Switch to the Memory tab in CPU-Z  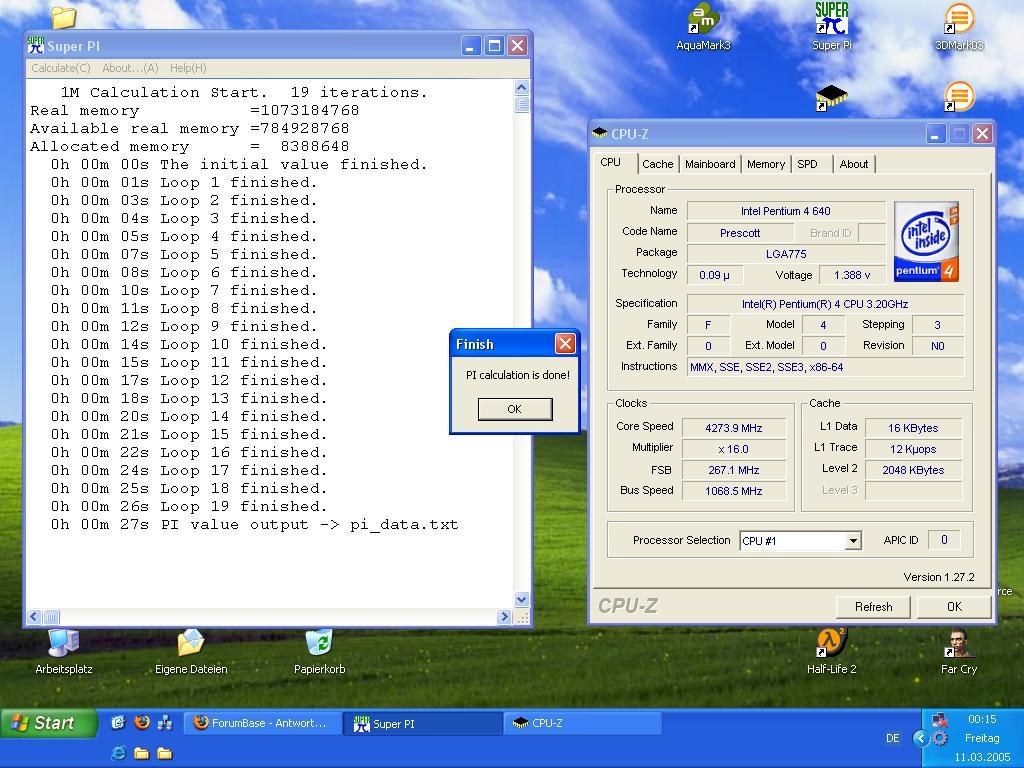(x=765, y=164)
